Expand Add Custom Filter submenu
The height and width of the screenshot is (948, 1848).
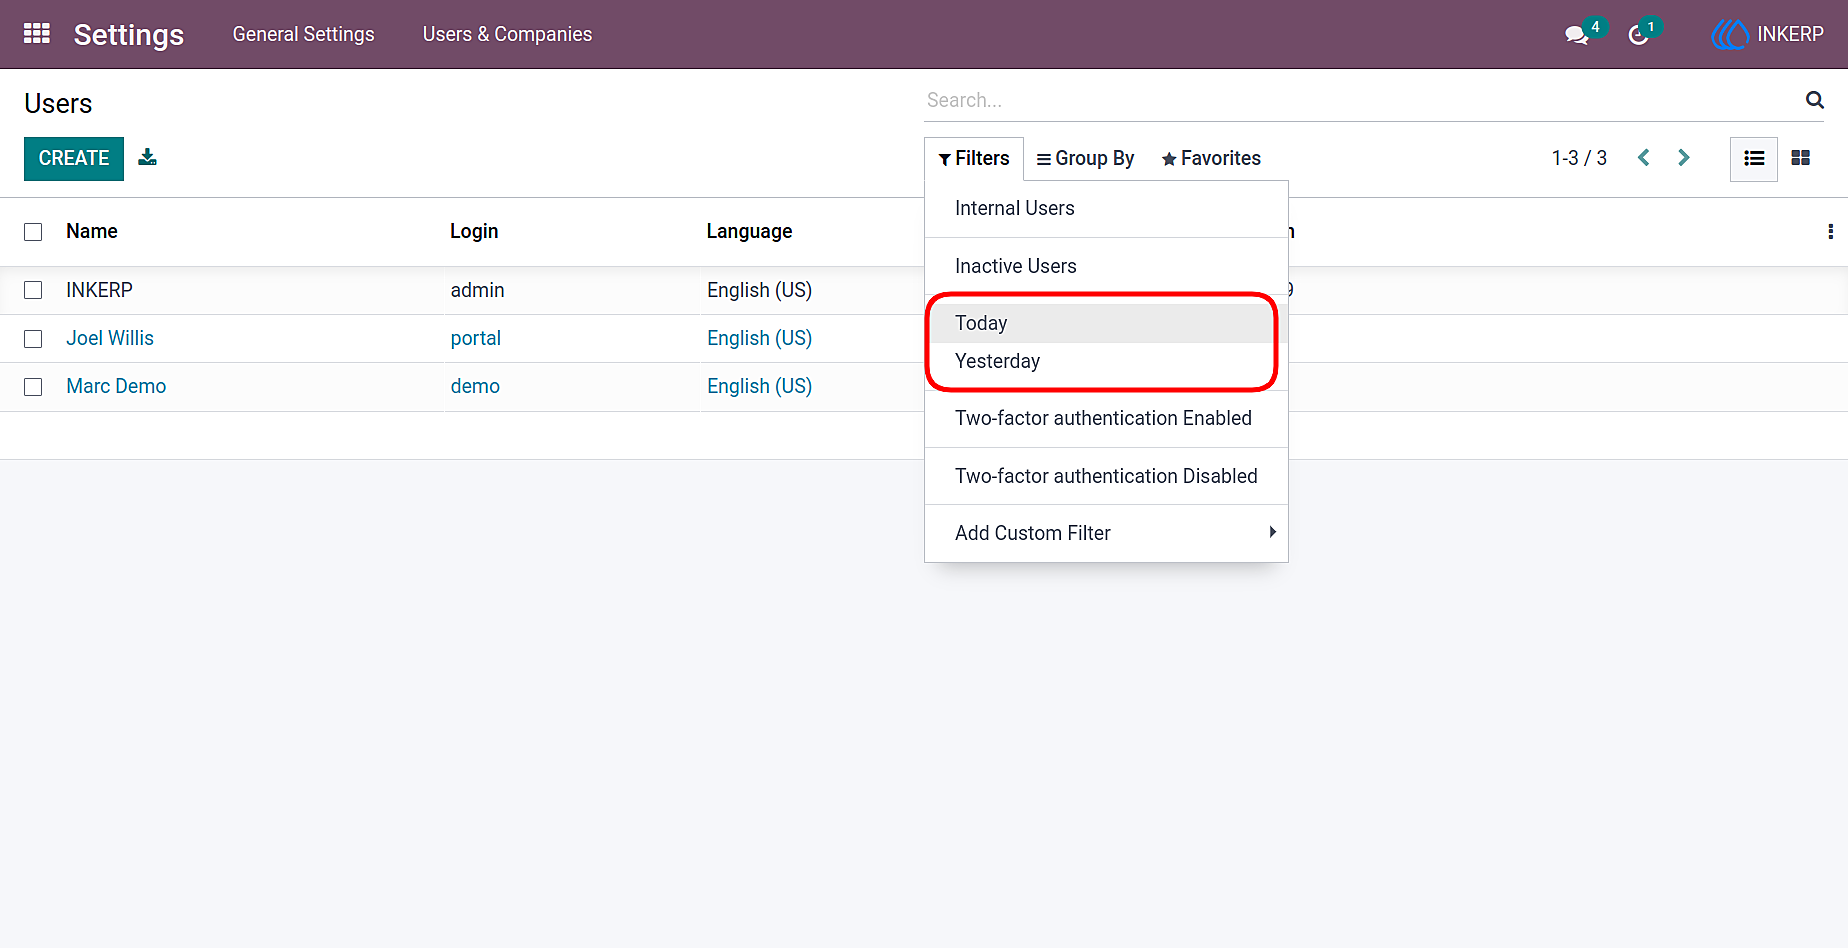pos(1106,533)
